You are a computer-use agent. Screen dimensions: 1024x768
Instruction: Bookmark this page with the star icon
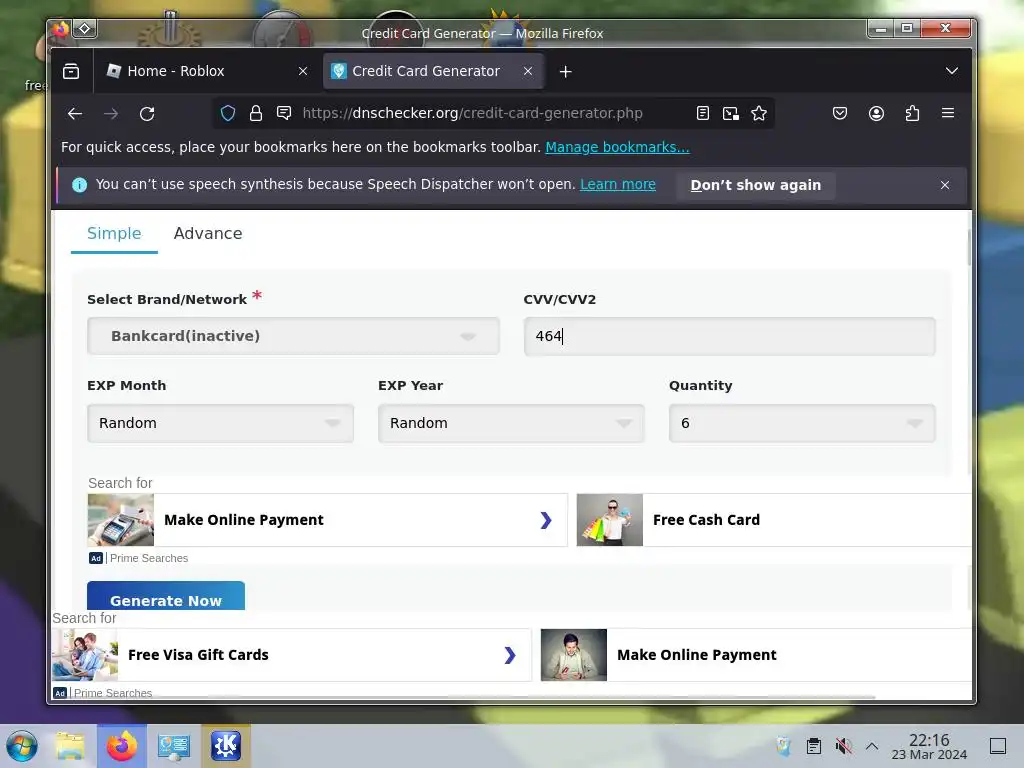(x=759, y=114)
